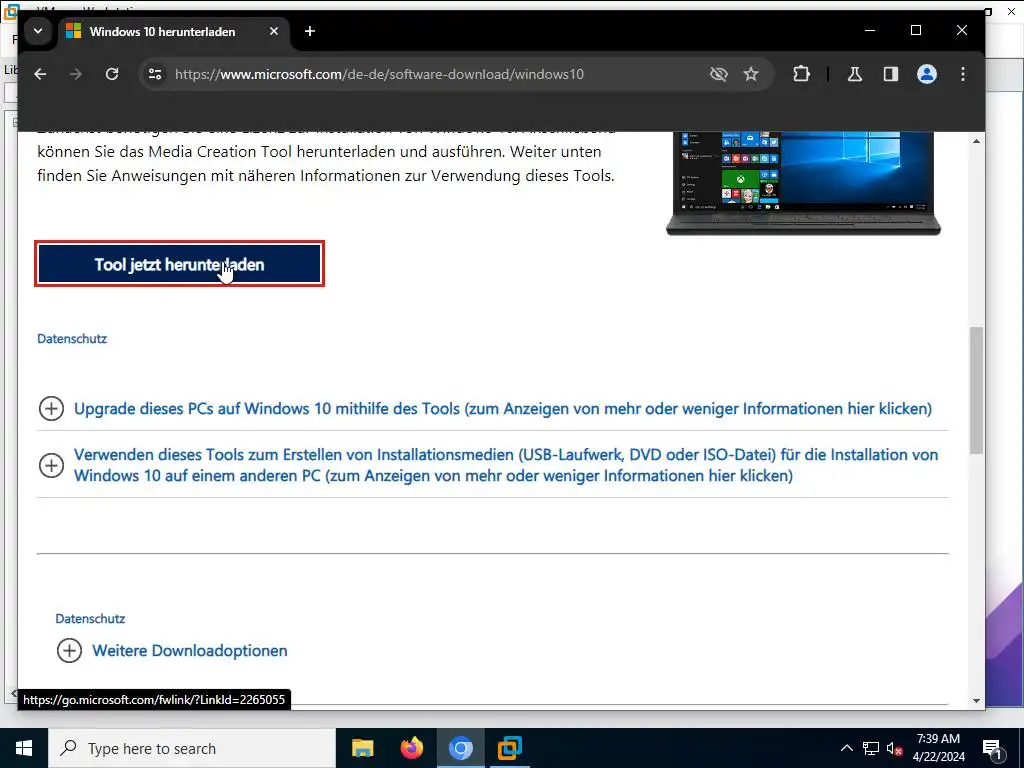The height and width of the screenshot is (768, 1024).
Task: Open the Weitere Downloadoptionen link
Action: pyautogui.click(x=190, y=650)
